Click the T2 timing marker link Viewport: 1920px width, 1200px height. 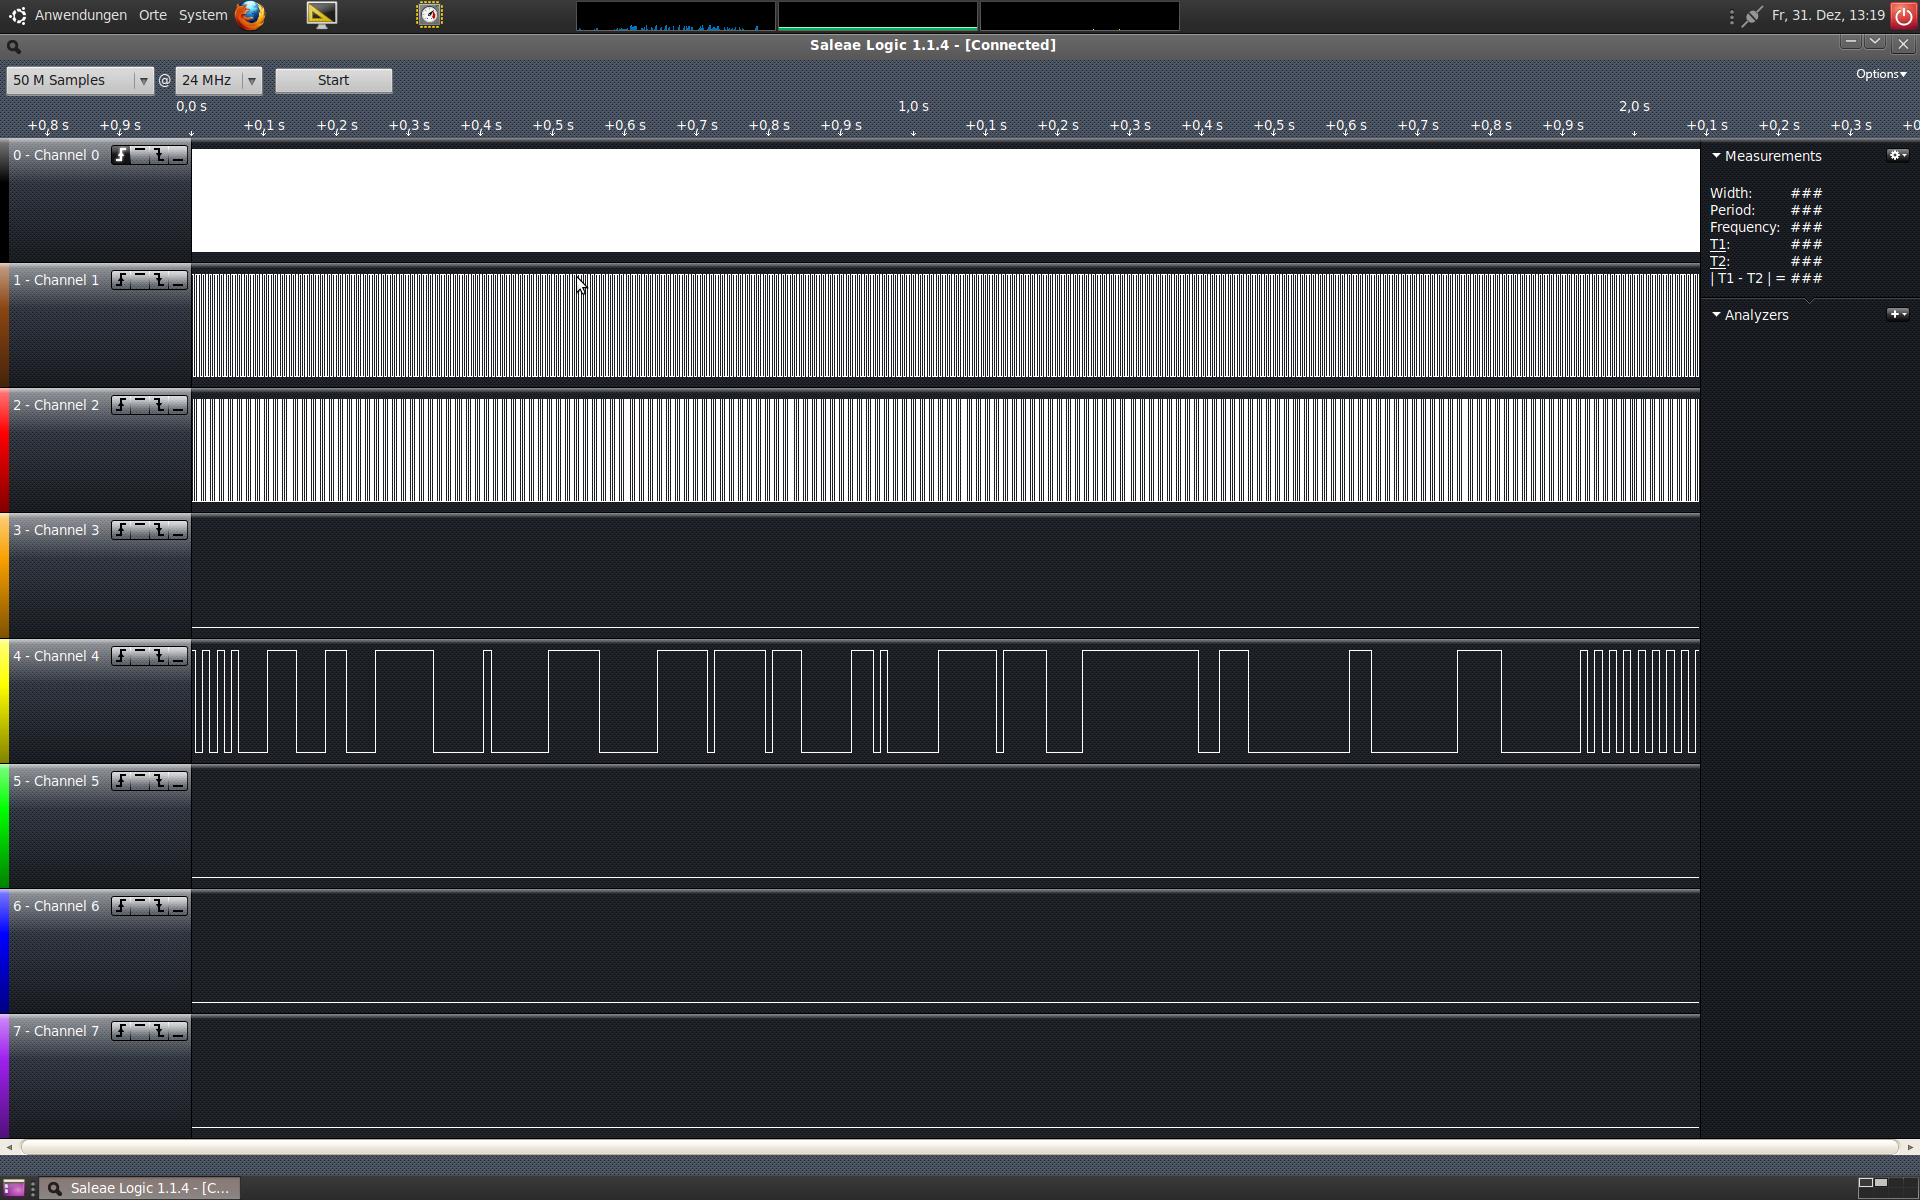(x=1717, y=261)
